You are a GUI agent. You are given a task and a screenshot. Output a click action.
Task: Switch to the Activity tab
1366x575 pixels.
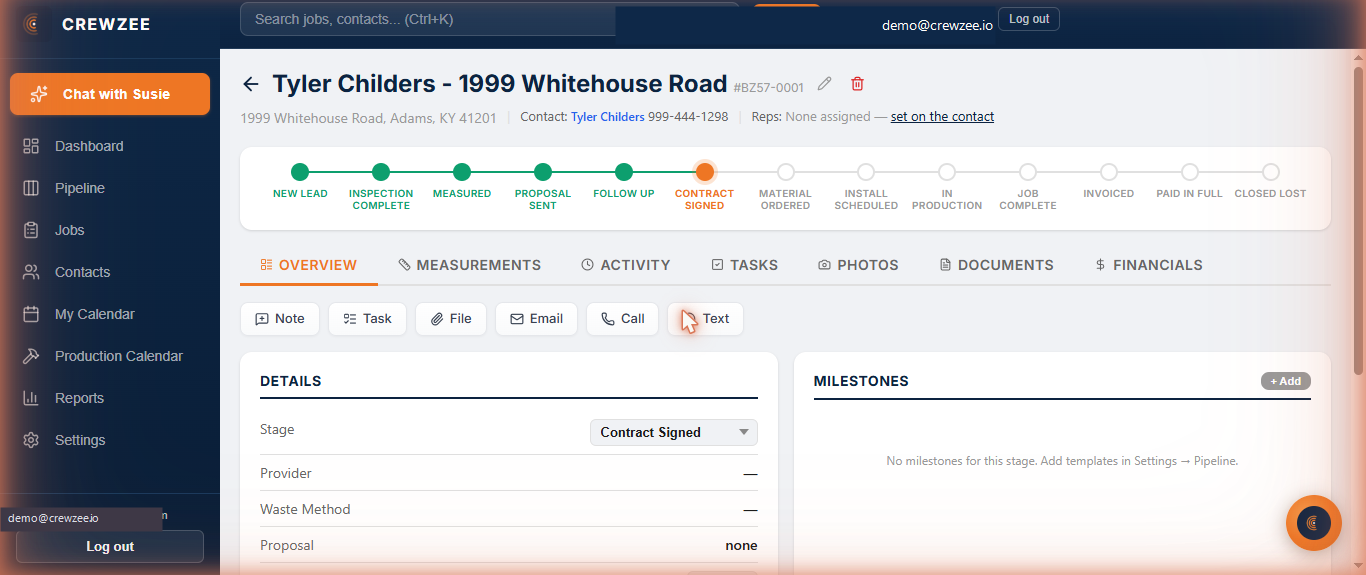(x=625, y=265)
